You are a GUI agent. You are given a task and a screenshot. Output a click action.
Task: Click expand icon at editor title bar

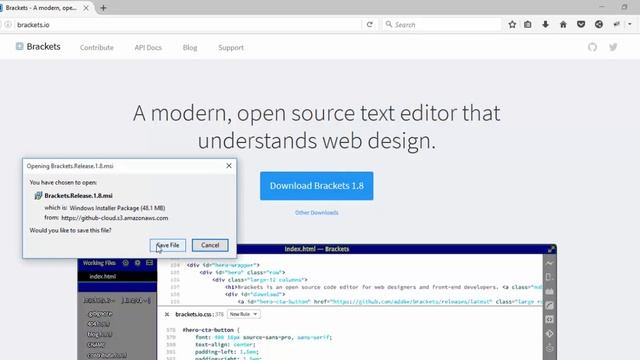point(551,249)
